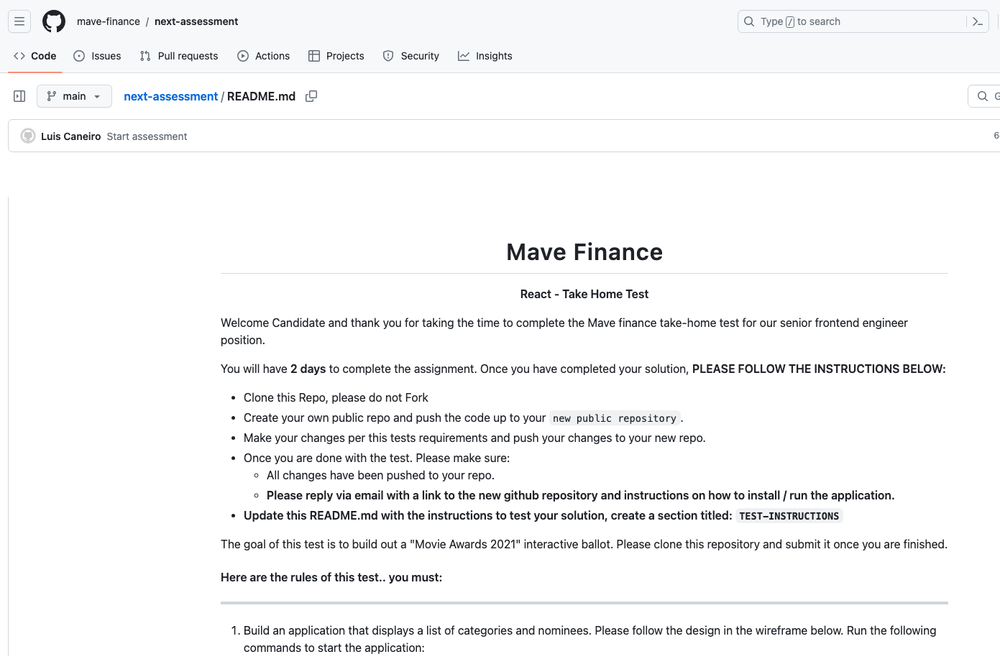Toggle the file tree side panel
Viewport: 1000px width, 656px height.
pyautogui.click(x=18, y=96)
